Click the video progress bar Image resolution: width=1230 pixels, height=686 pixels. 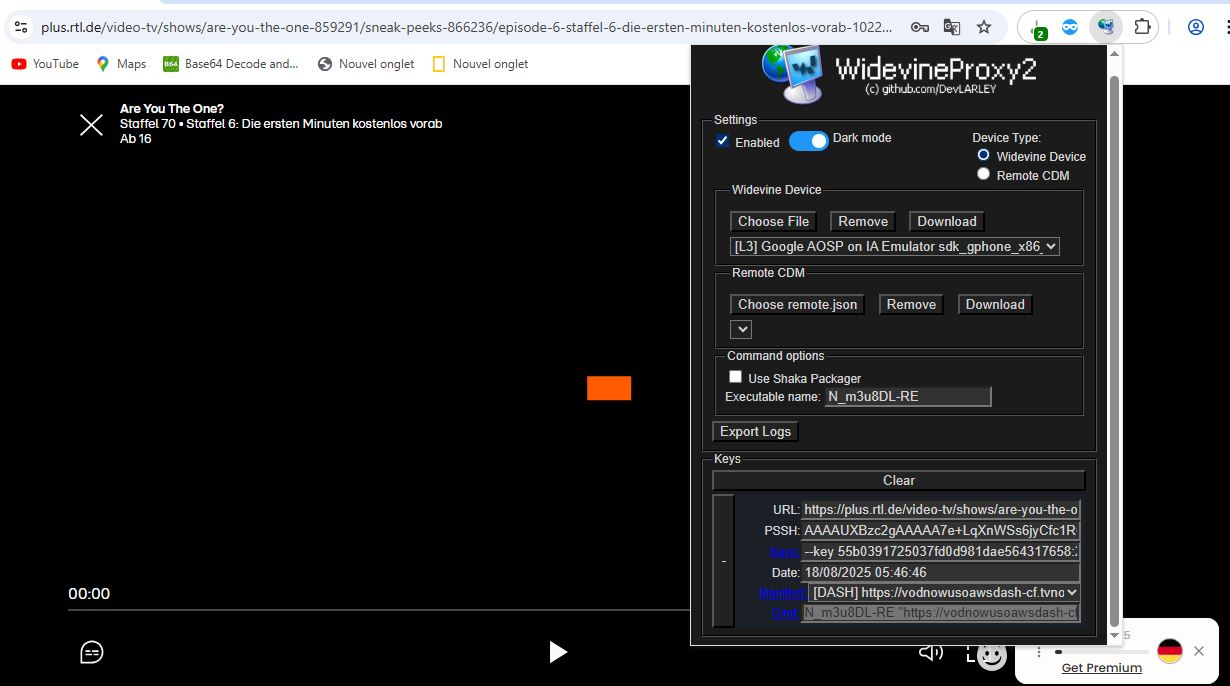[x=380, y=609]
